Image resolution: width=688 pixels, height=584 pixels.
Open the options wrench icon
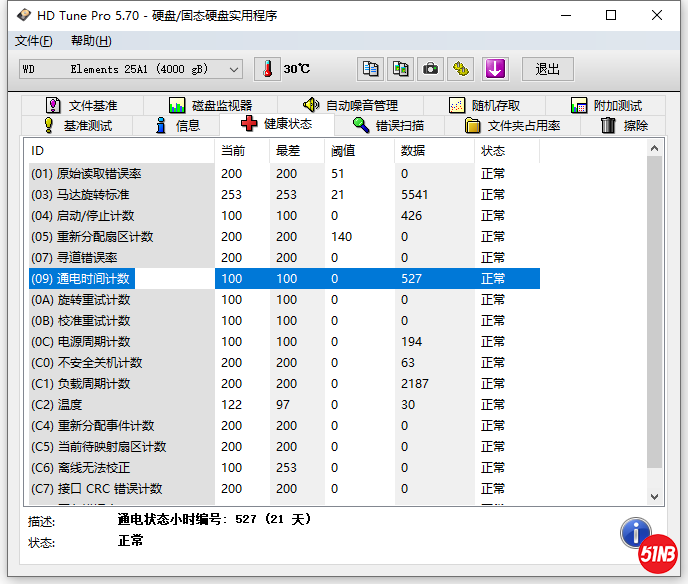(460, 69)
